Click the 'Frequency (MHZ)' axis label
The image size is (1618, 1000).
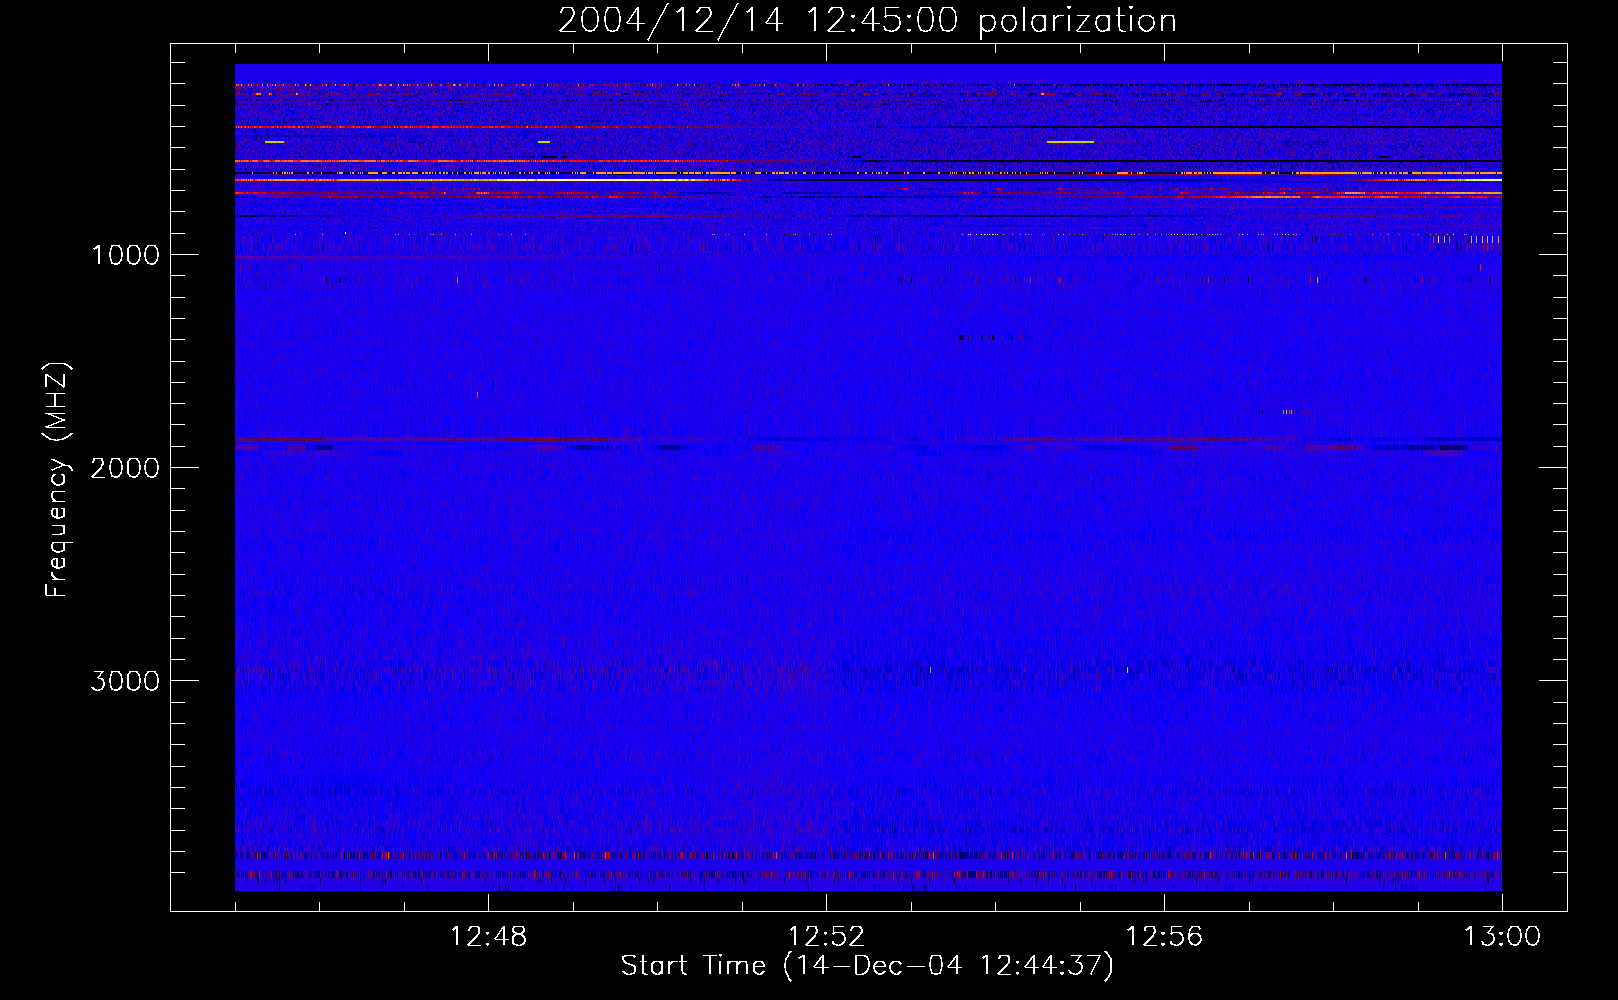point(57,480)
